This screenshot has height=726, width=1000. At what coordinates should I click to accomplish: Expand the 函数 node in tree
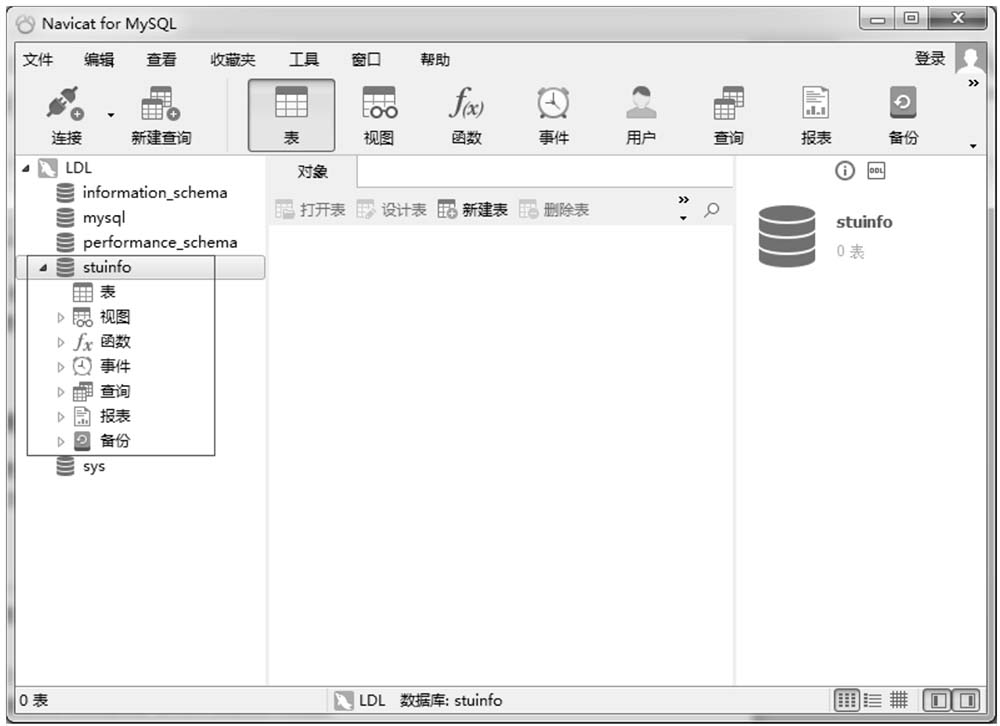61,343
